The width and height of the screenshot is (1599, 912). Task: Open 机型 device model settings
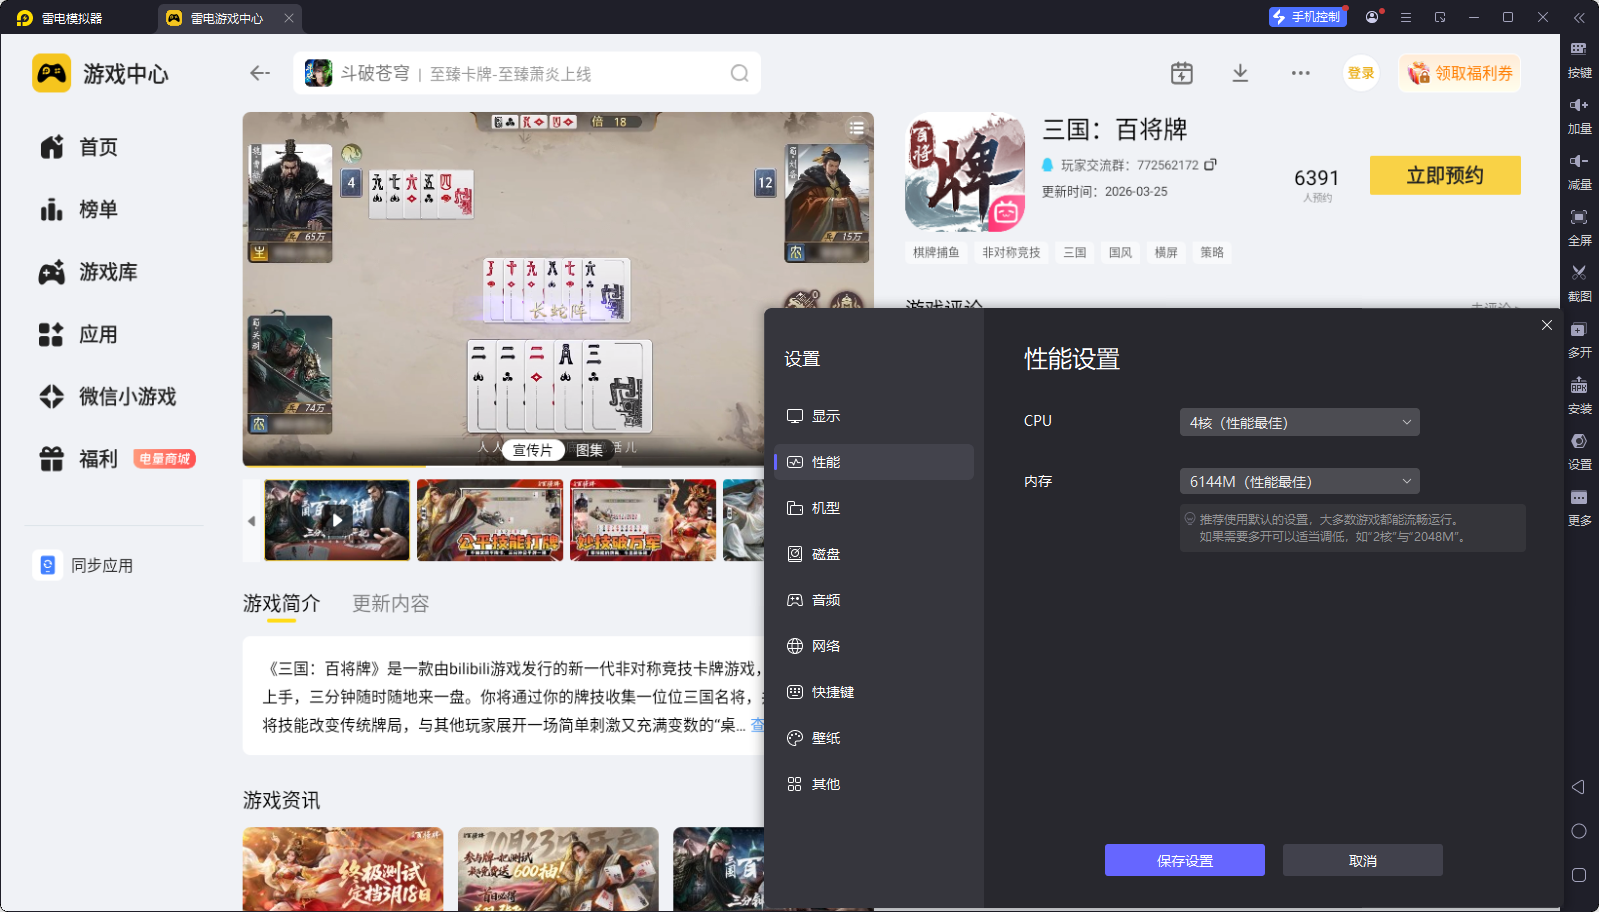[874, 508]
